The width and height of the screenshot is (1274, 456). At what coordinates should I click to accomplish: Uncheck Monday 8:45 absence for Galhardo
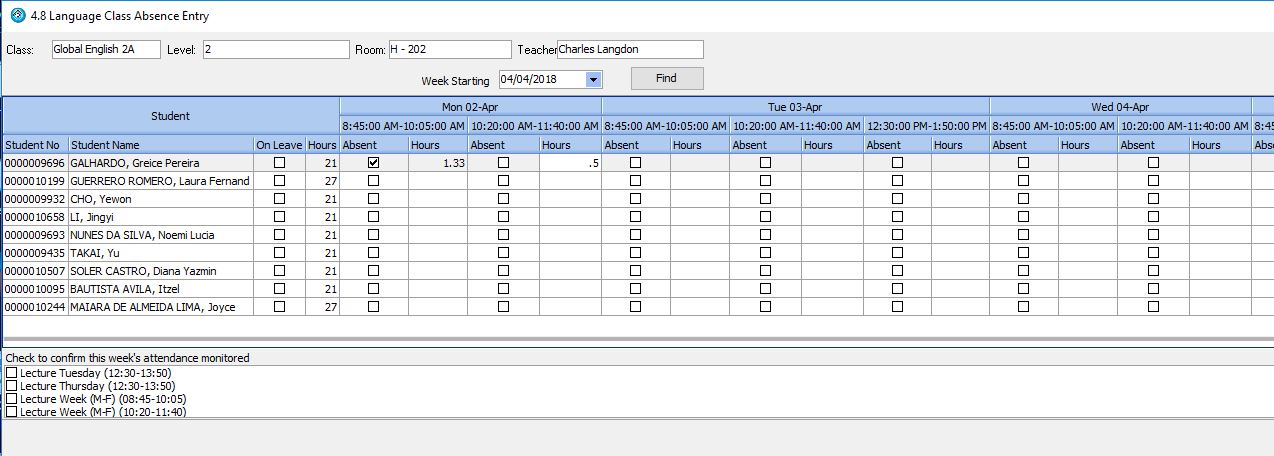tap(373, 163)
